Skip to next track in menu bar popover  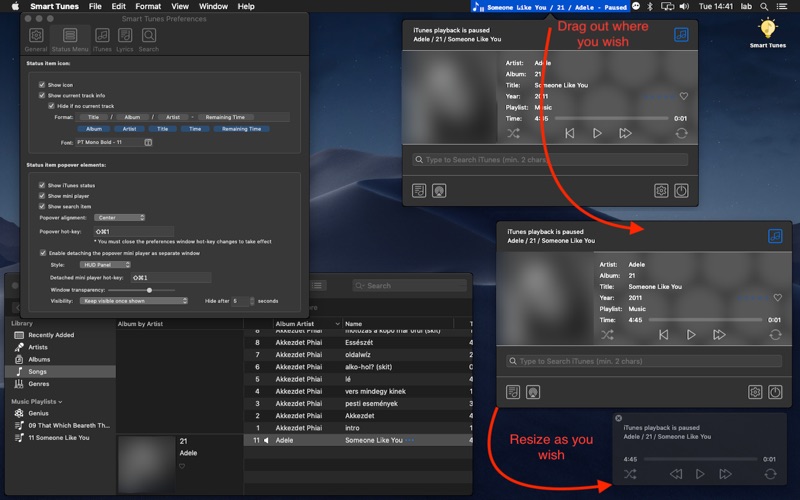[x=625, y=134]
